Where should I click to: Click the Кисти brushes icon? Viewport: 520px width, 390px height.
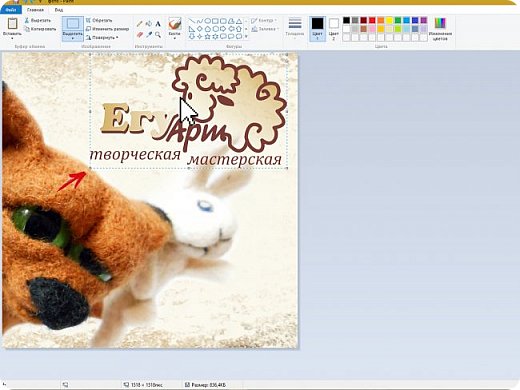tap(175, 24)
